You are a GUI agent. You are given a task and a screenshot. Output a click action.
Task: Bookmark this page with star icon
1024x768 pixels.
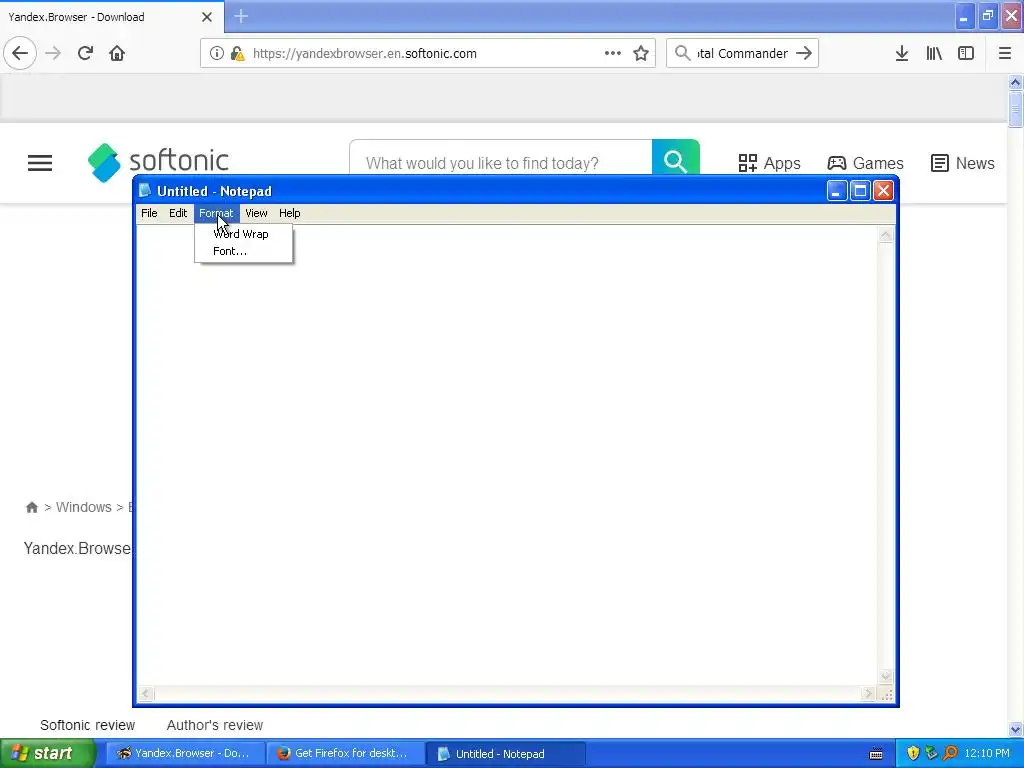(641, 54)
